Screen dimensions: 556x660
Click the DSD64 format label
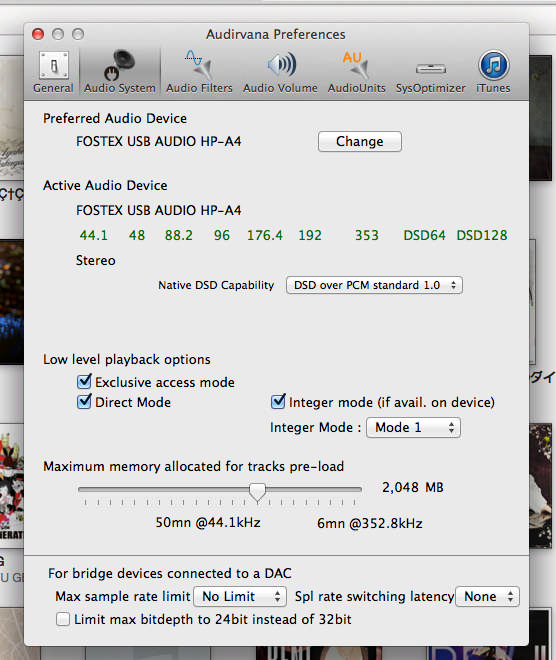(x=424, y=235)
